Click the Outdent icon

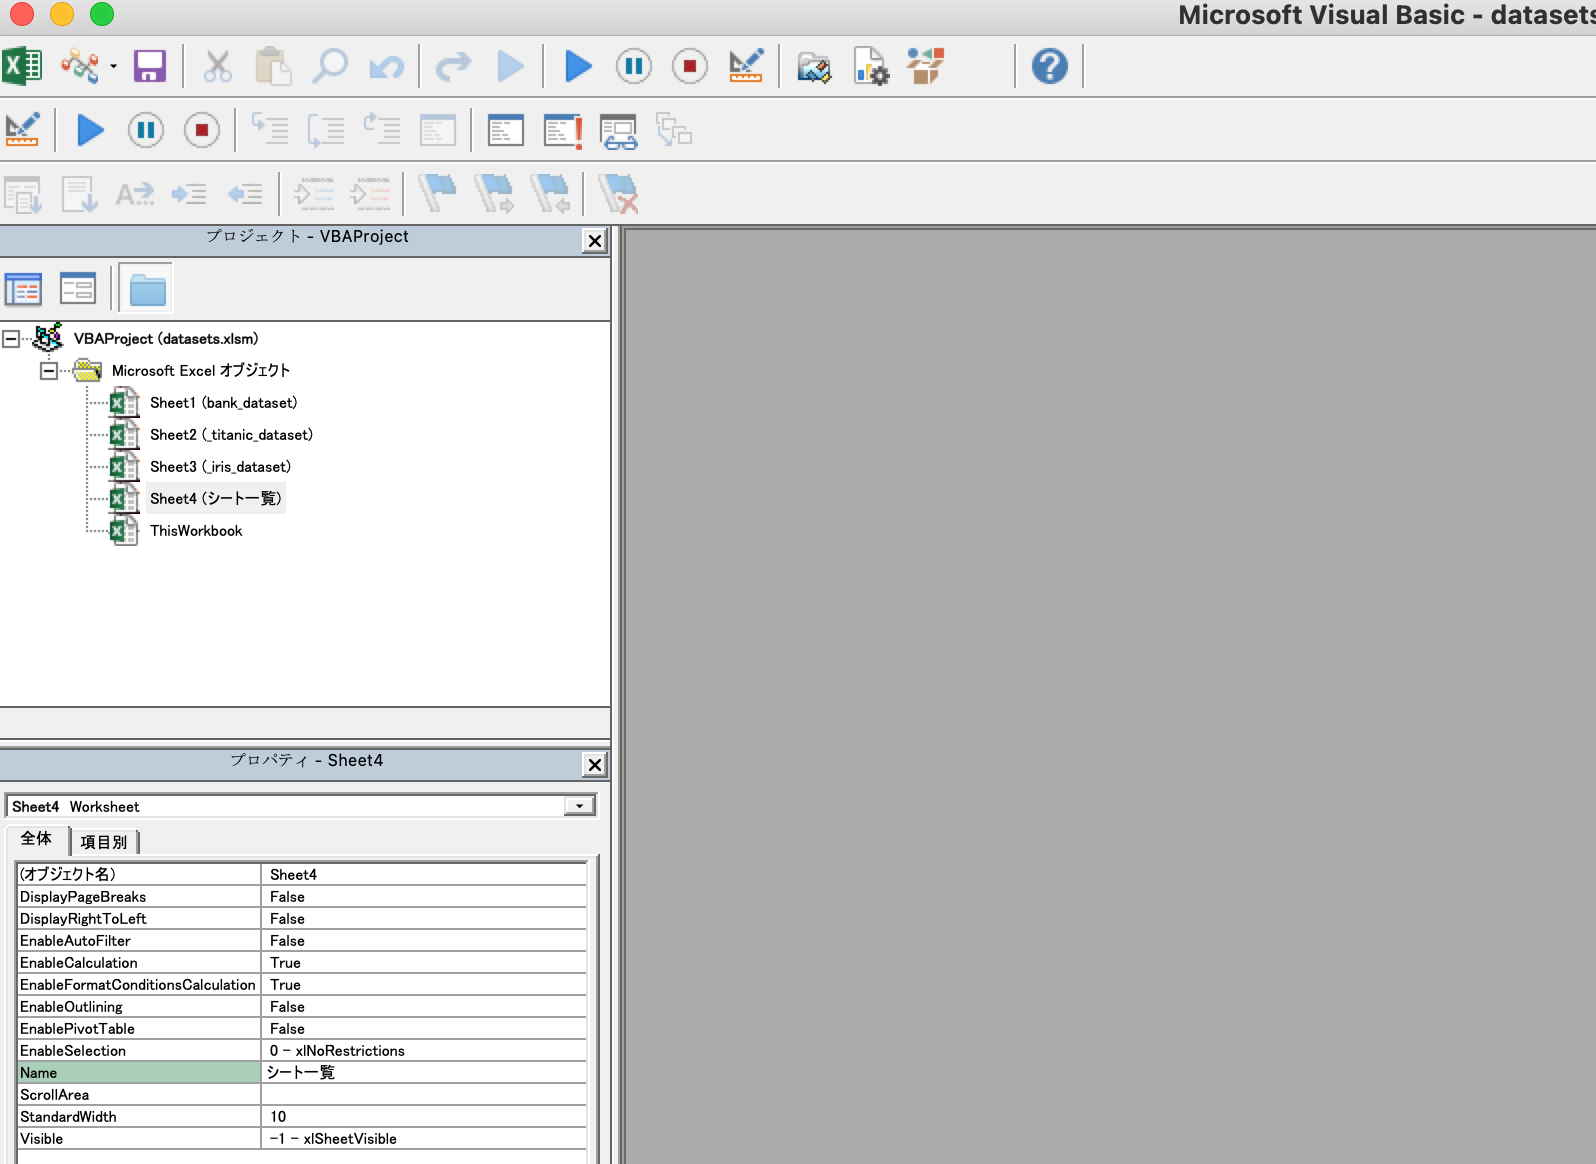pos(245,194)
